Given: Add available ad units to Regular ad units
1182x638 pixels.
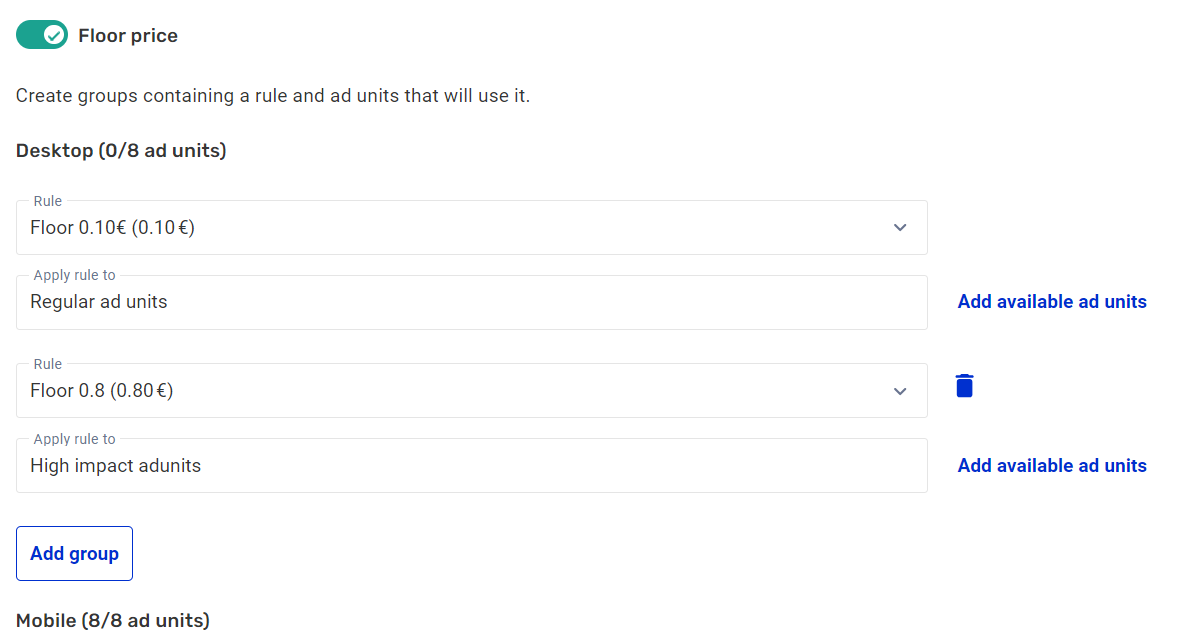Looking at the screenshot, I should click(1052, 302).
